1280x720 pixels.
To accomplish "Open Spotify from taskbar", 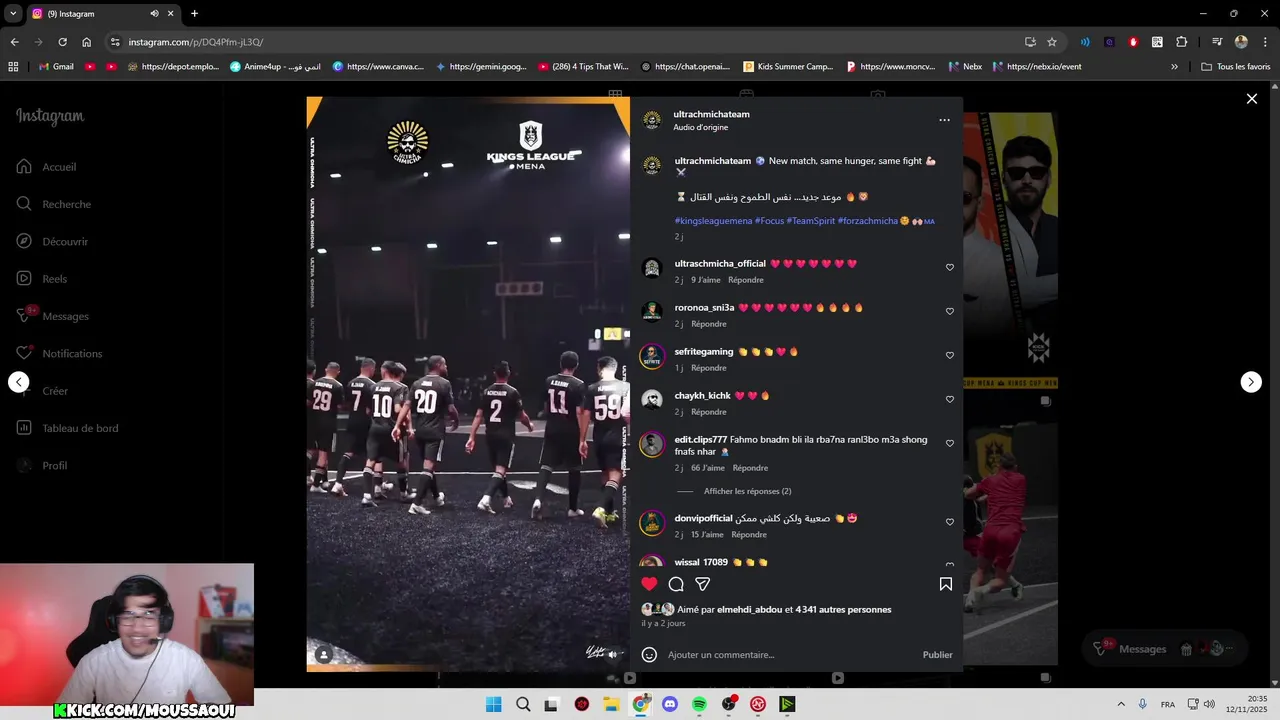I will (699, 704).
